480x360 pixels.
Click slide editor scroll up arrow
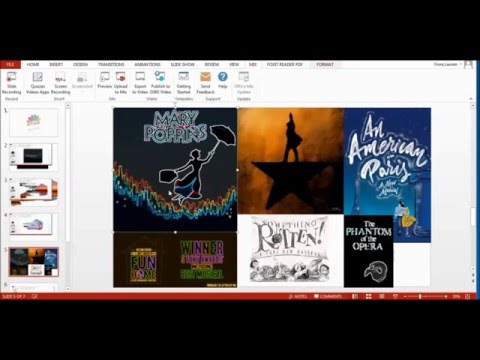(473, 105)
